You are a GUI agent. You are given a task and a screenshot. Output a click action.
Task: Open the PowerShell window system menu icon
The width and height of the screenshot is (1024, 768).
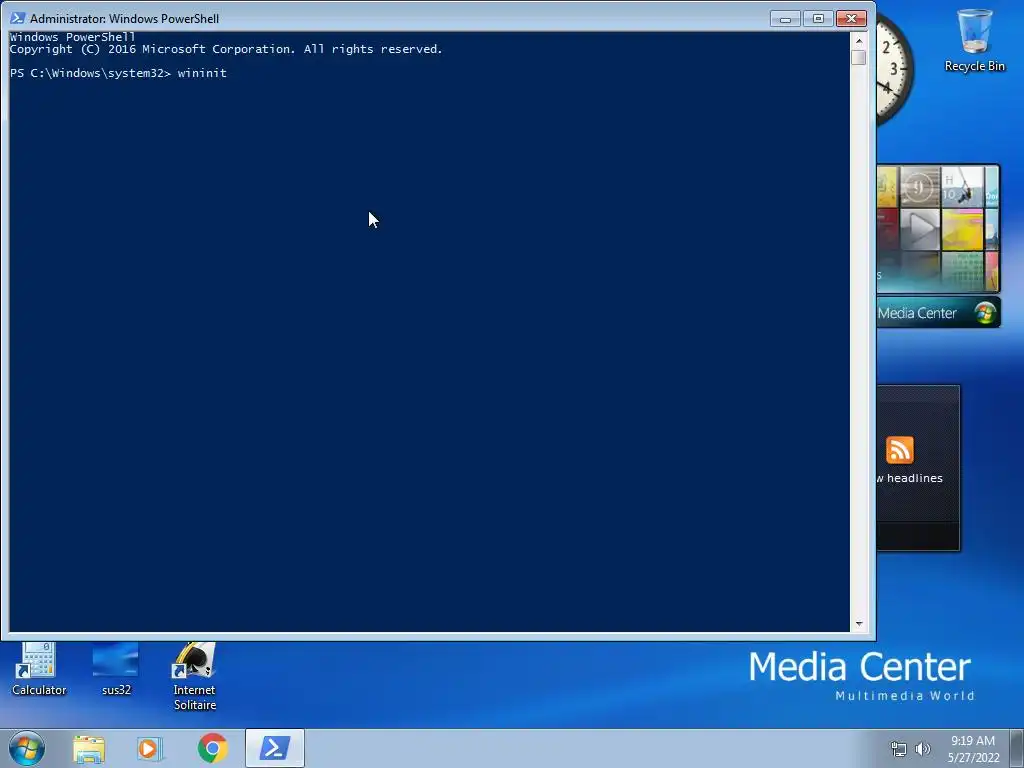pos(18,18)
